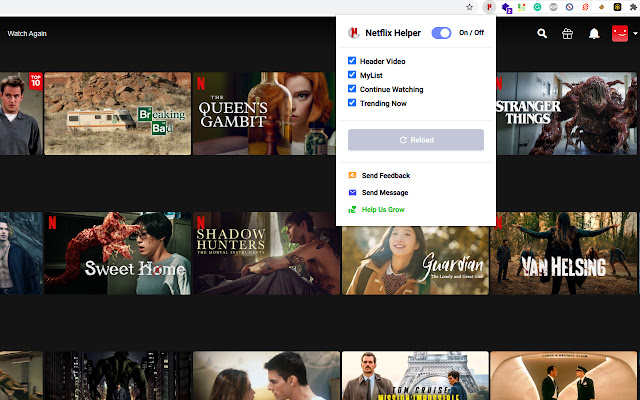
Task: Open the gray circular extension icon
Action: (553, 7)
